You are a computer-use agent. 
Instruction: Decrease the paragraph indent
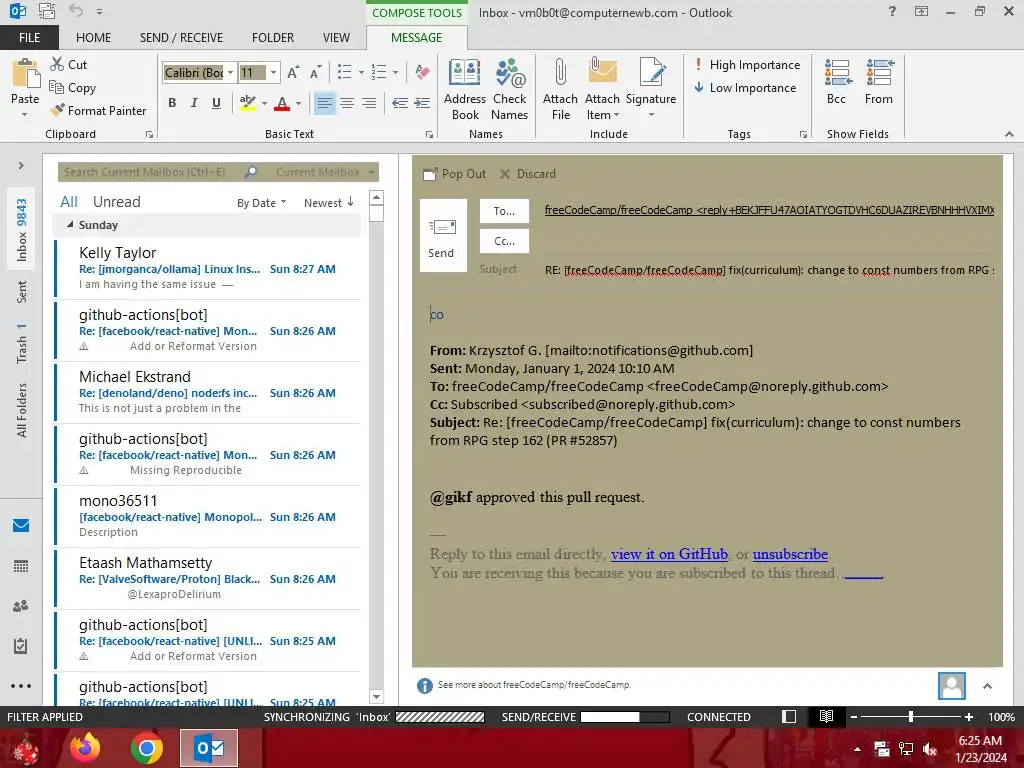click(x=400, y=103)
